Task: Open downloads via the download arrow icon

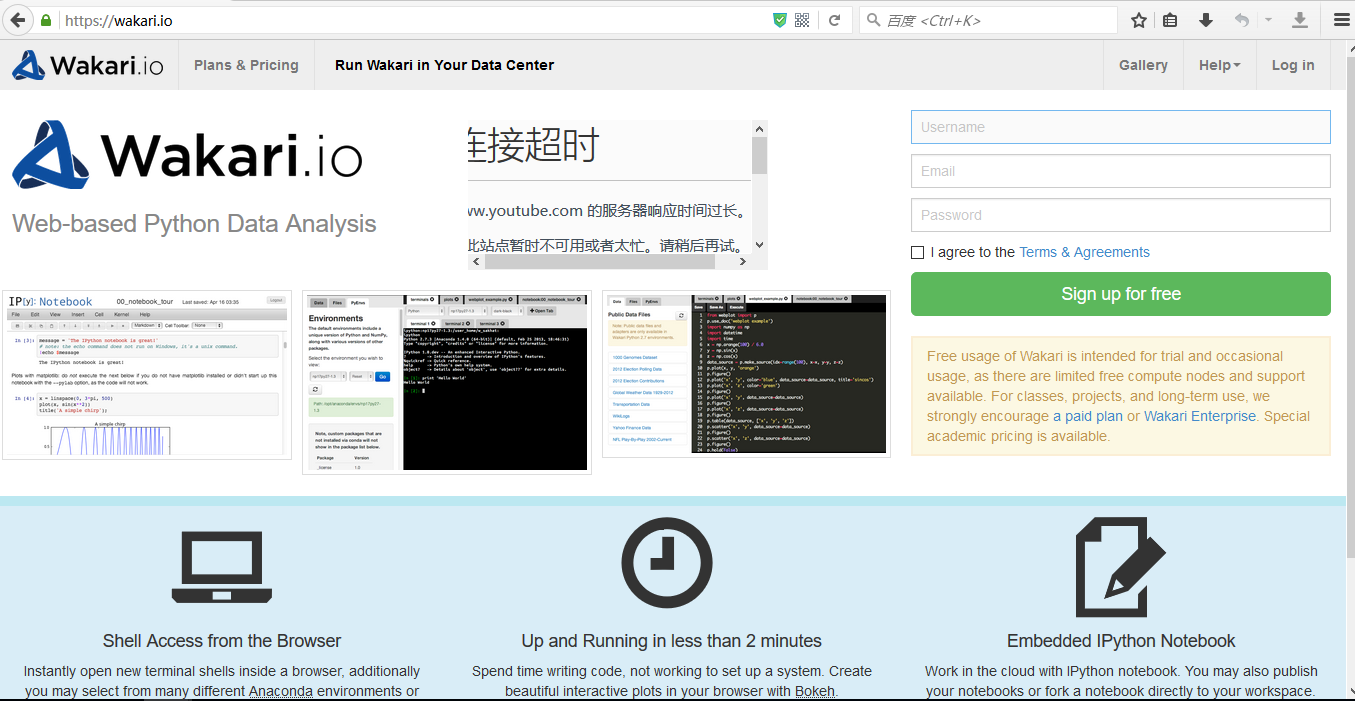Action: point(1206,19)
